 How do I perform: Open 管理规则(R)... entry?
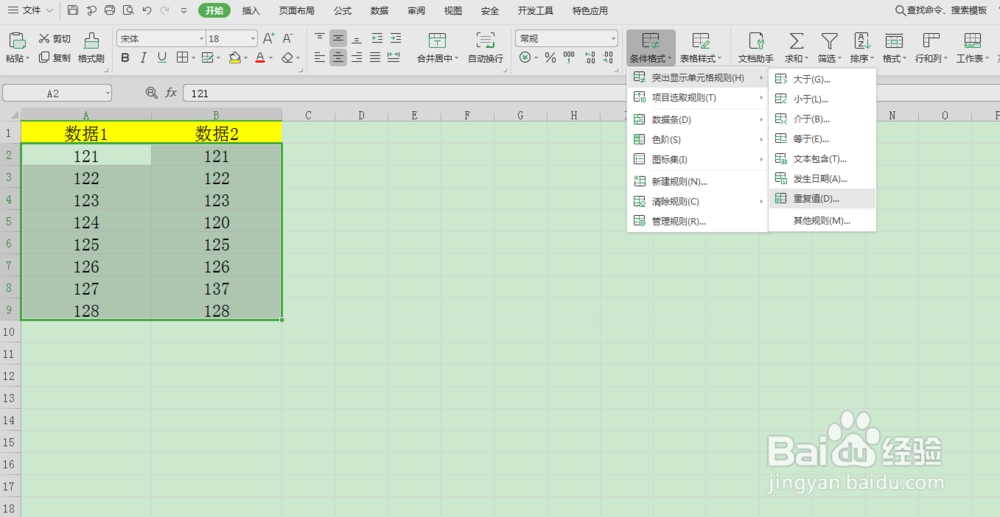pos(698,221)
